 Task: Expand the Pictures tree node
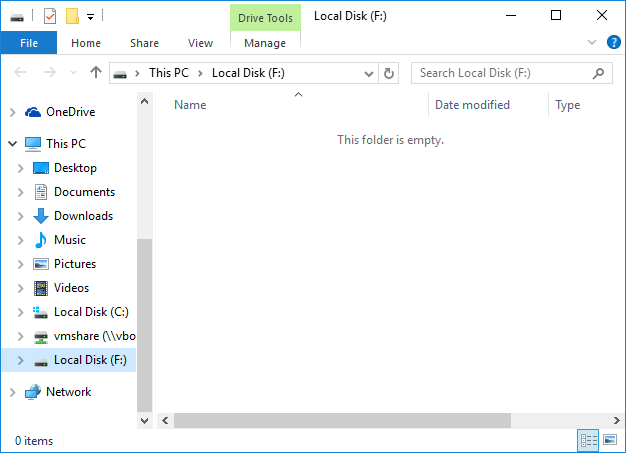(20, 264)
